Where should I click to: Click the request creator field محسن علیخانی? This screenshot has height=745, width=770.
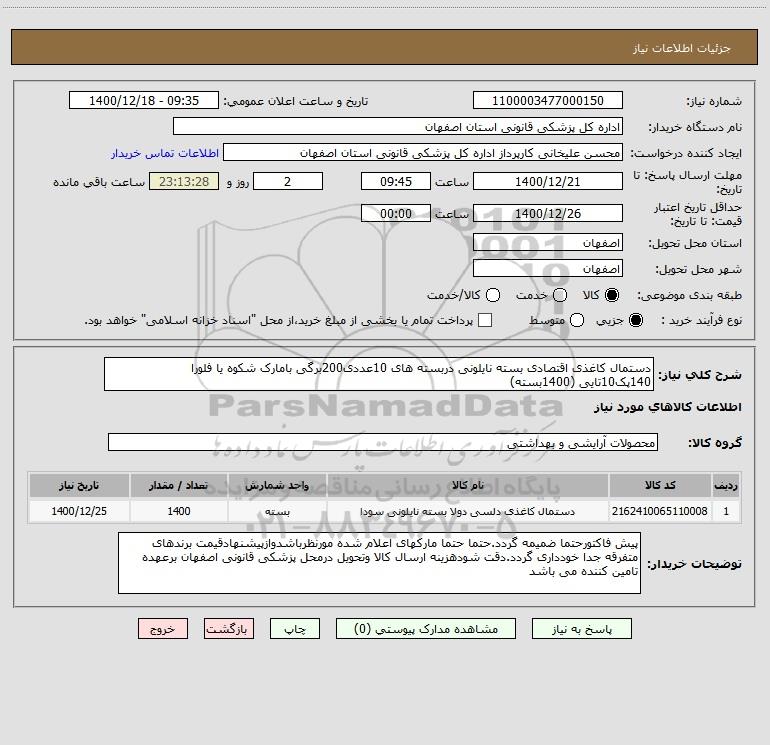coord(423,152)
